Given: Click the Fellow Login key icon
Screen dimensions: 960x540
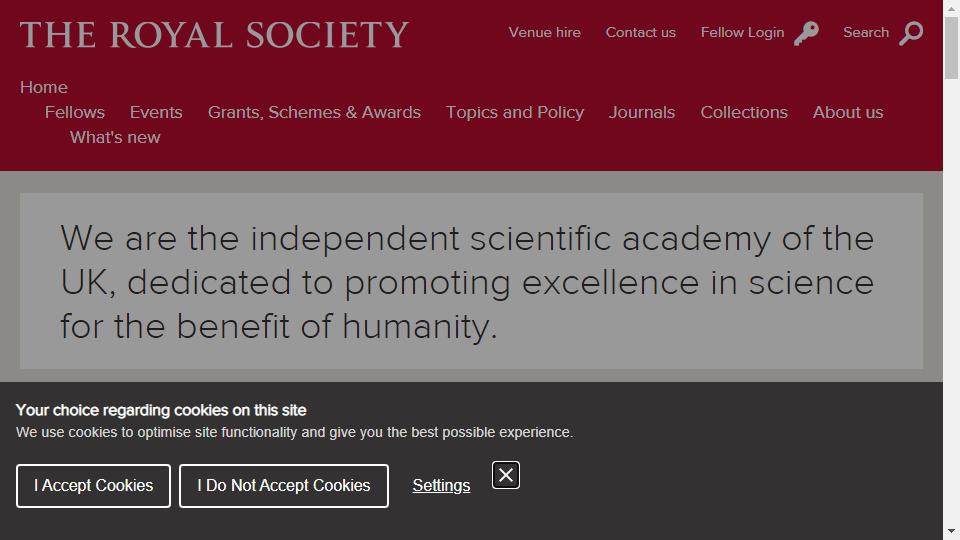Looking at the screenshot, I should 806,33.
